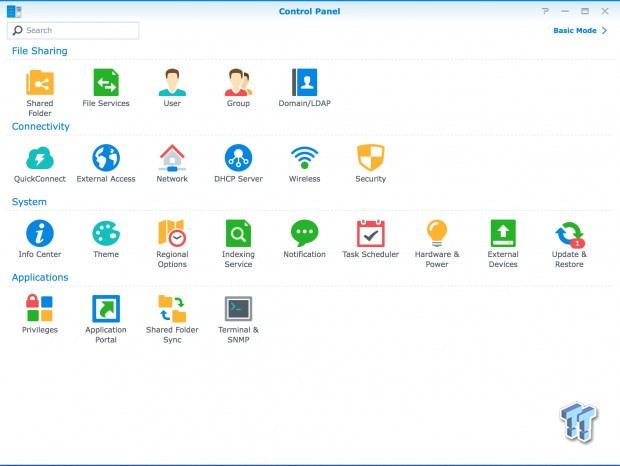Switch to Basic Mode
The width and height of the screenshot is (620, 466).
click(575, 30)
